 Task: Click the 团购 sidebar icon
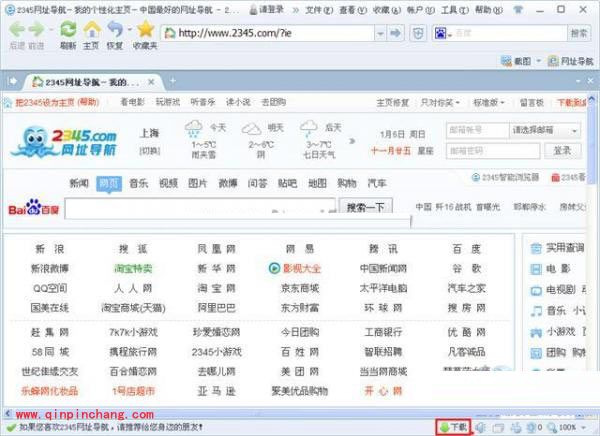click(536, 353)
